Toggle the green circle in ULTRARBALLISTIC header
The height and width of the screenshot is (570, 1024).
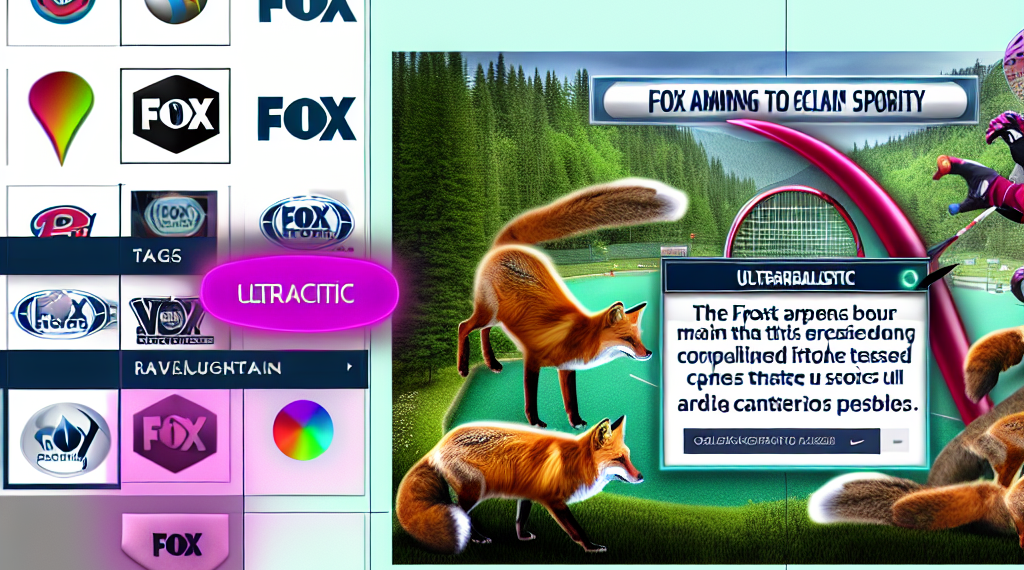tap(909, 279)
